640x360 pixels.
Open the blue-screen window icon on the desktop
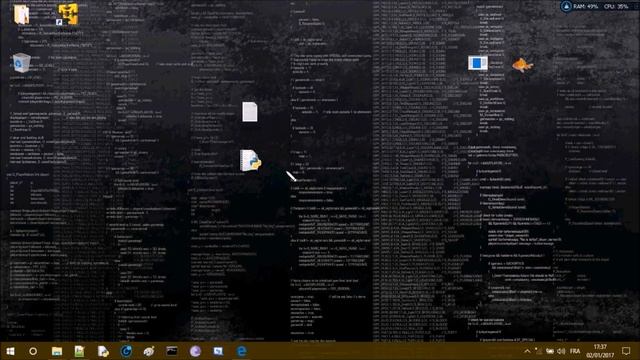[478, 63]
